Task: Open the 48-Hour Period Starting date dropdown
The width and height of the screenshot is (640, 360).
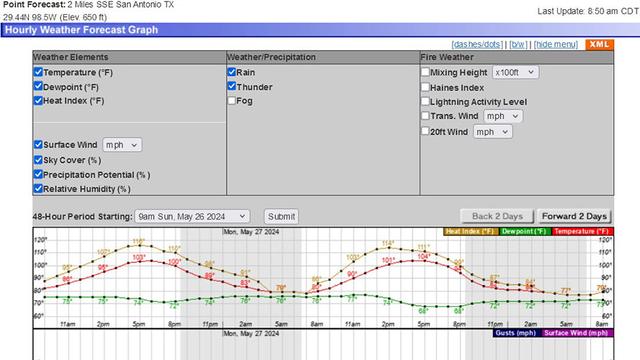Action: (x=192, y=216)
